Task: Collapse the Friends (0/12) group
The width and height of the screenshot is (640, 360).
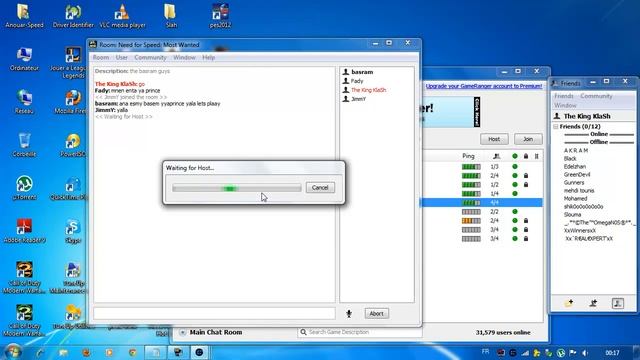Action: coord(556,127)
